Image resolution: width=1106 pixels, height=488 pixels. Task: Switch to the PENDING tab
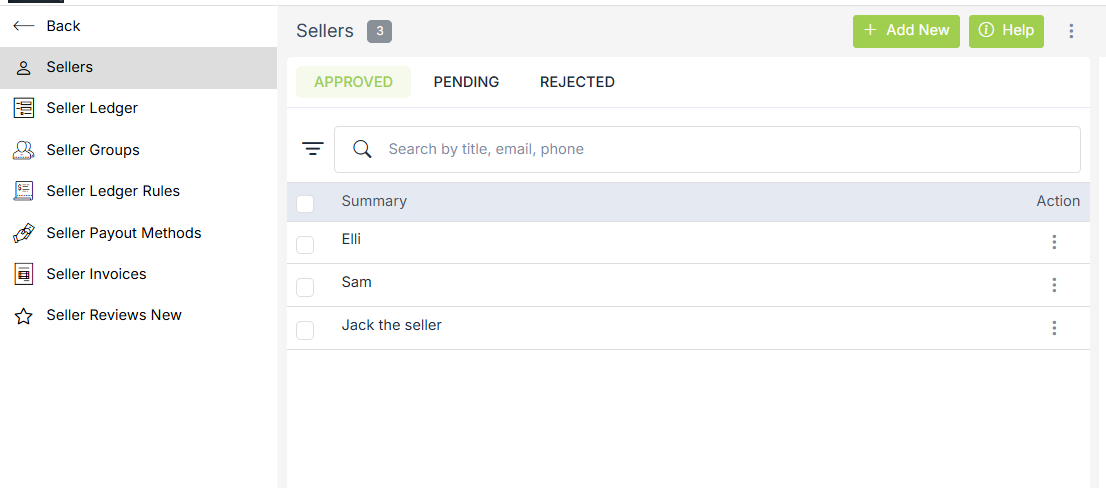click(466, 82)
